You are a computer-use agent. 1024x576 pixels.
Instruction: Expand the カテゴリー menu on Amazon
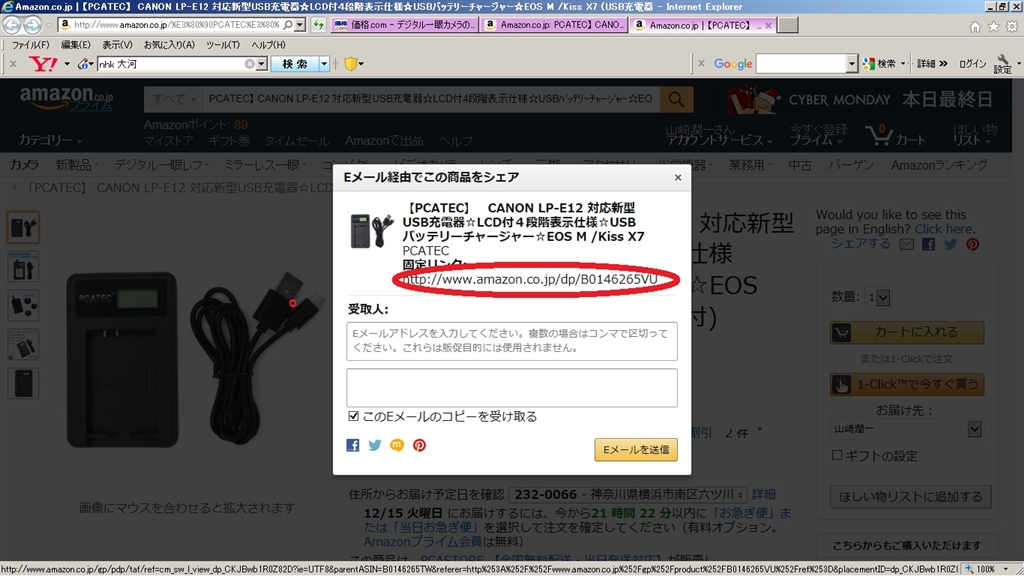pyautogui.click(x=50, y=140)
